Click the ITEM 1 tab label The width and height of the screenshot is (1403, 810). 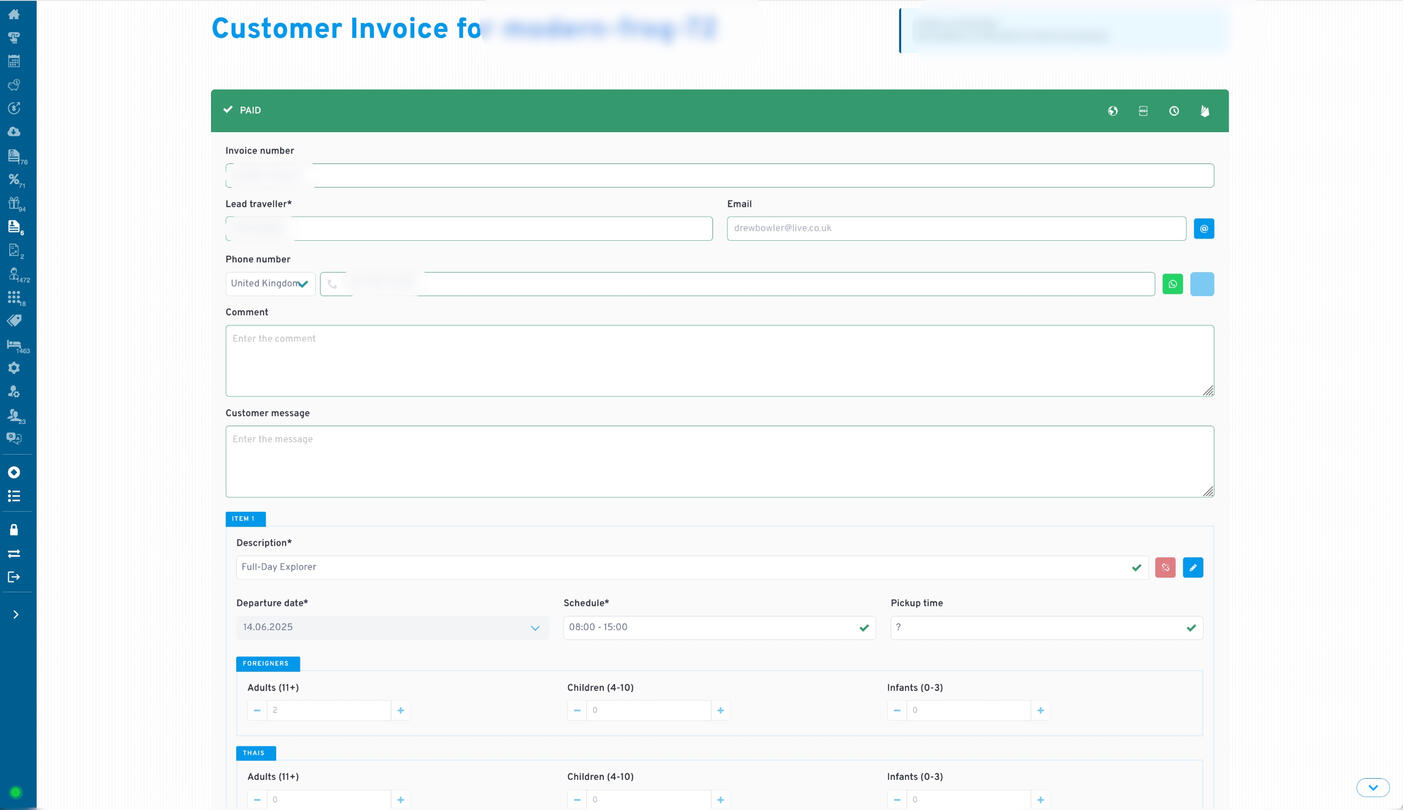(x=245, y=519)
